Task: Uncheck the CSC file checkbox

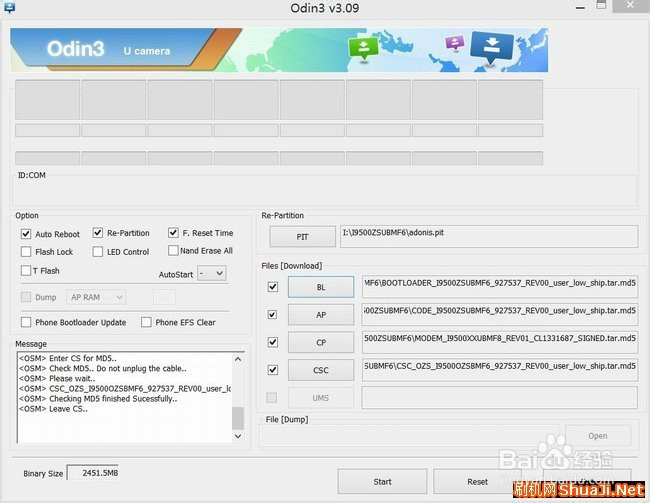Action: pos(273,369)
